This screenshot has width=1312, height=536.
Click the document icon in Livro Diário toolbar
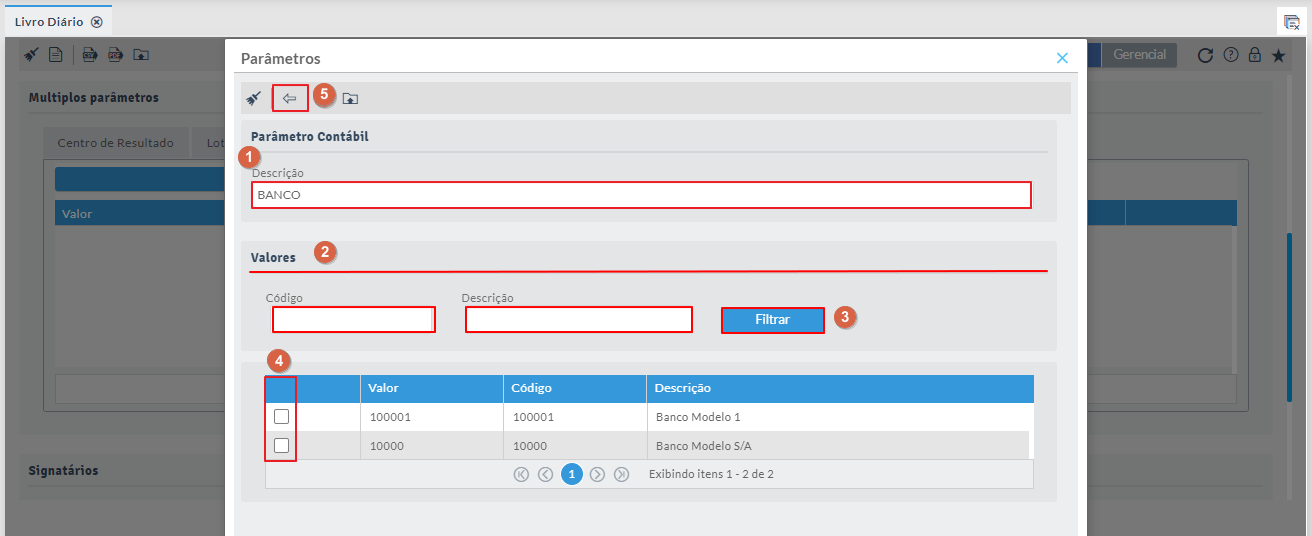pos(56,55)
